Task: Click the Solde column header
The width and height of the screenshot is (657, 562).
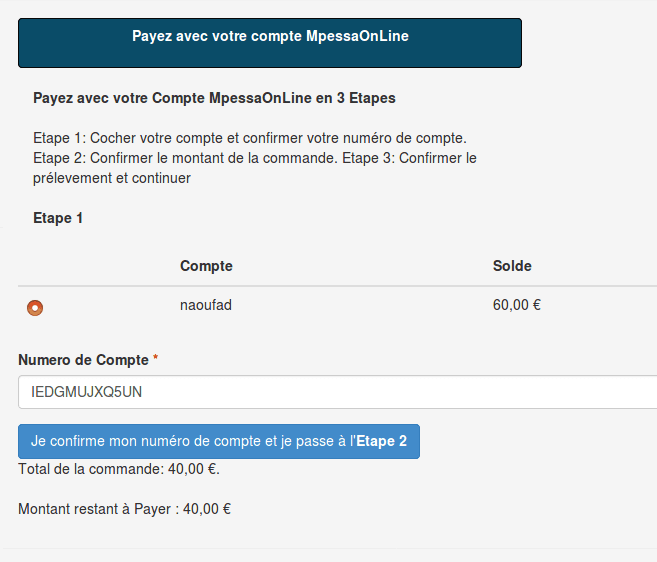Action: pos(512,266)
